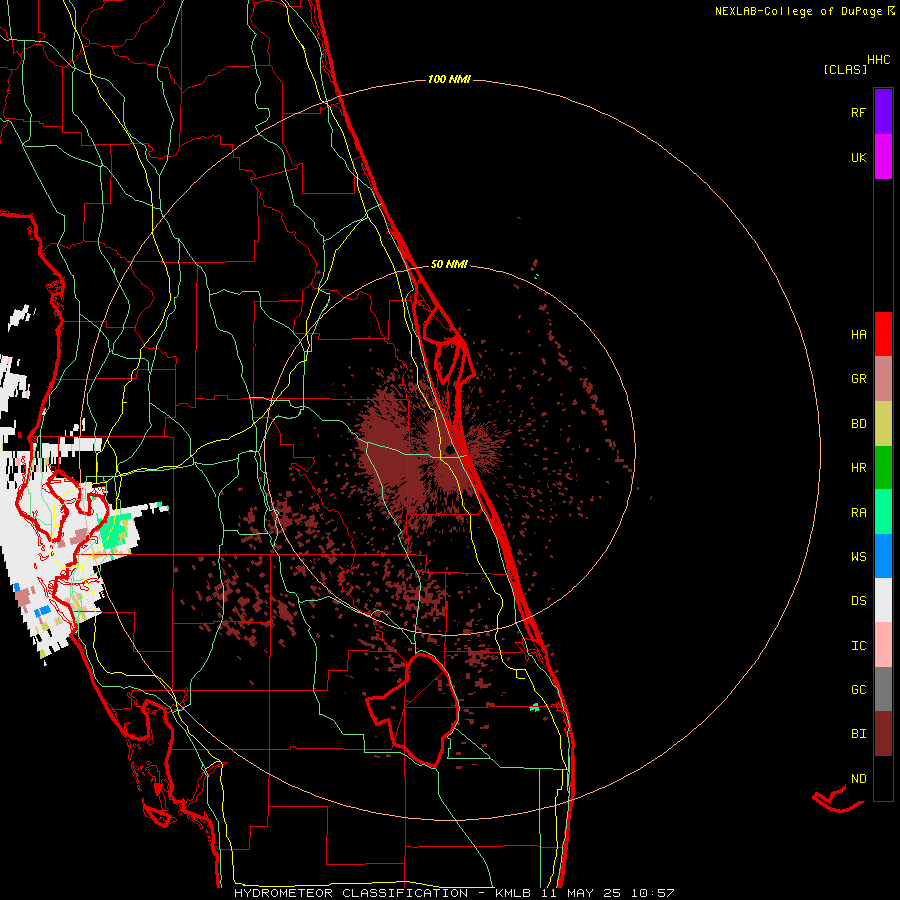Click the 'RF' legend label
This screenshot has width=900, height=900.
point(858,113)
